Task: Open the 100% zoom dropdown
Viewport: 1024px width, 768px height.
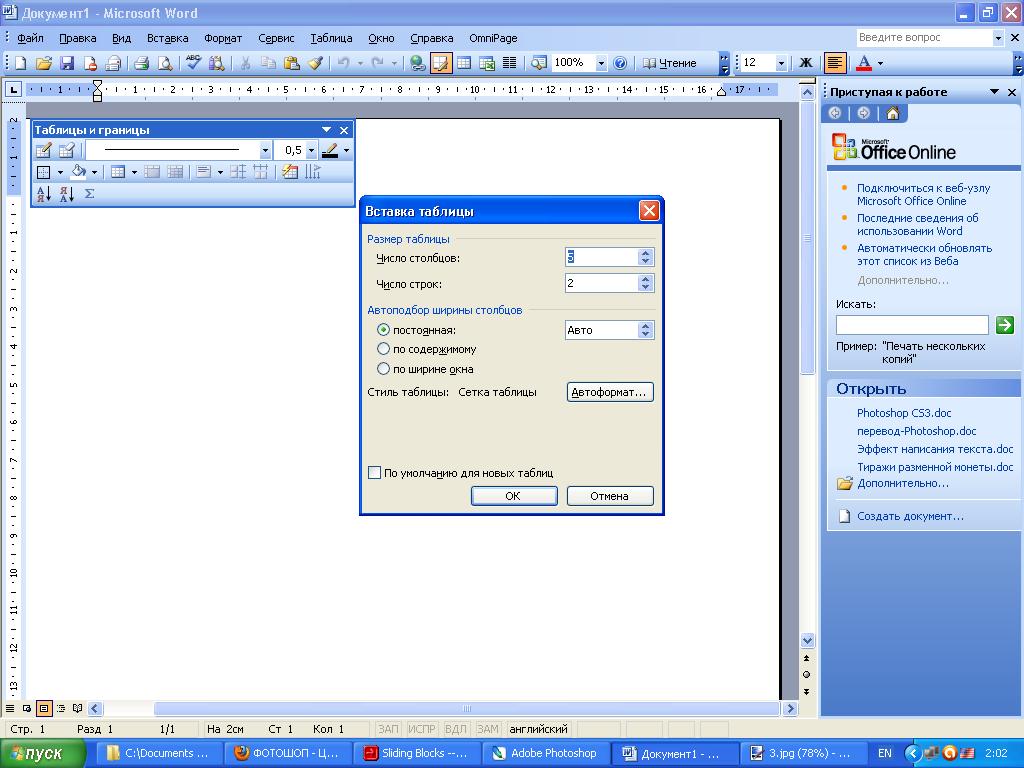Action: click(601, 63)
